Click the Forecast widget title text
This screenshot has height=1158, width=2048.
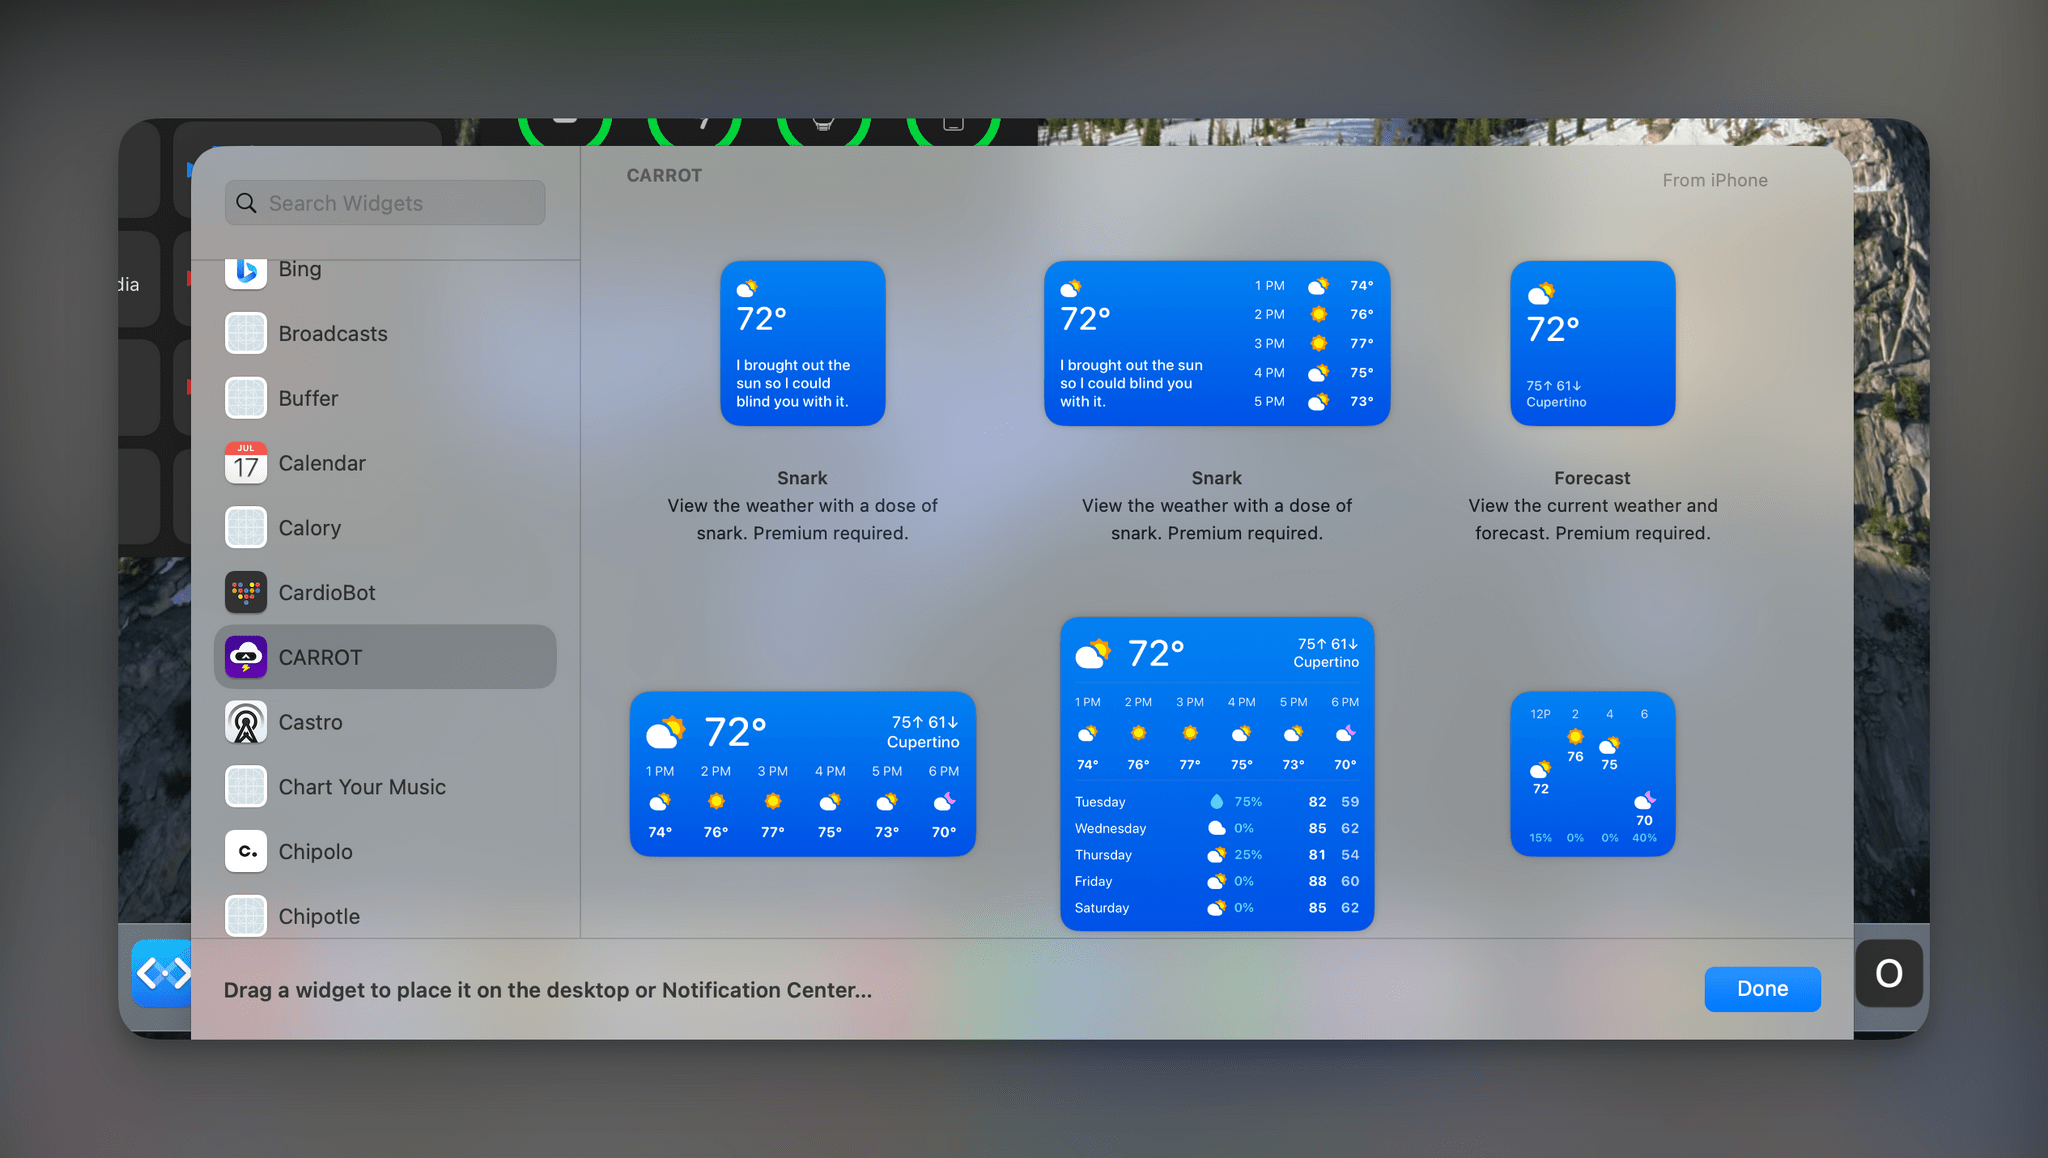(1592, 478)
